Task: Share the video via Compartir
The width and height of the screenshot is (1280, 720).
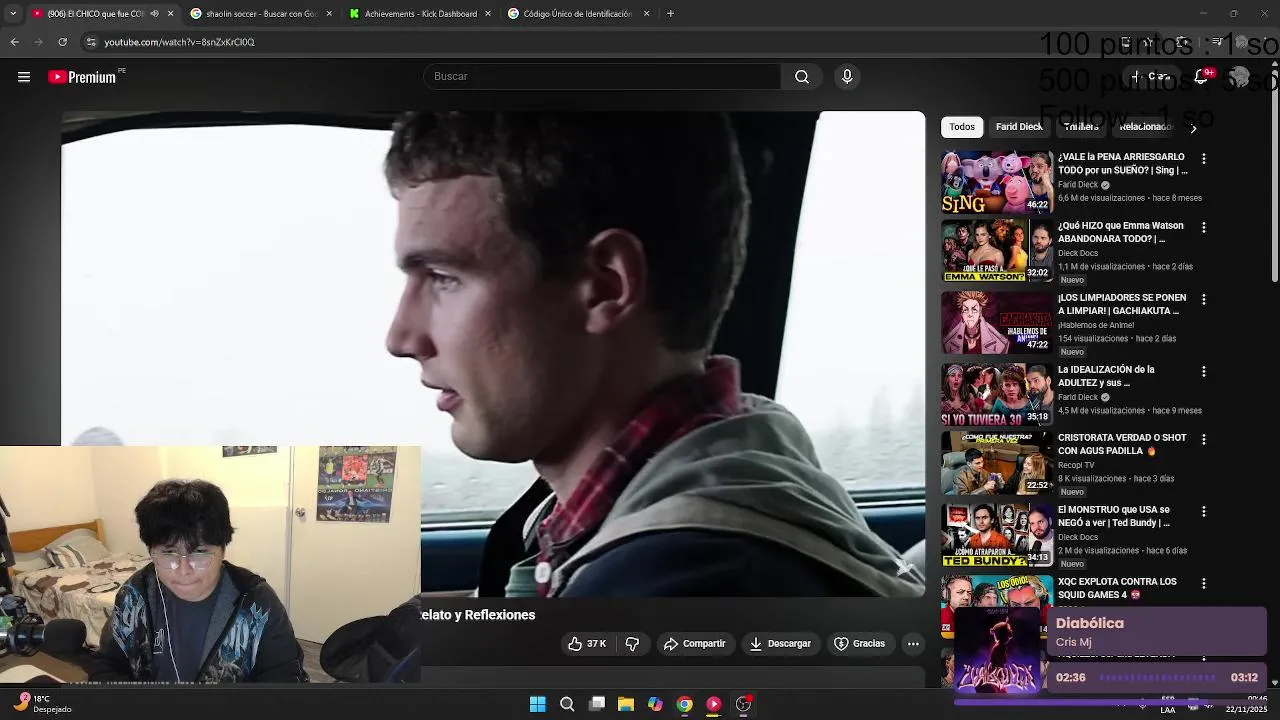Action: (x=695, y=644)
